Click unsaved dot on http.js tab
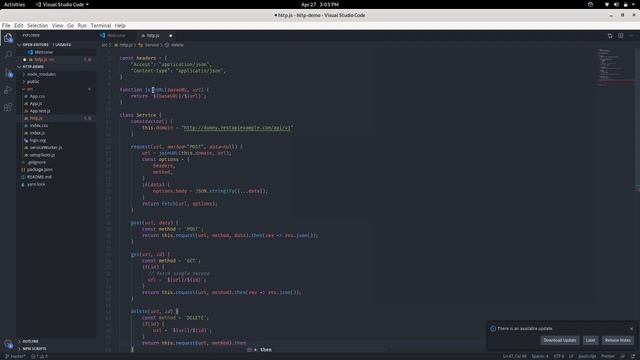The width and height of the screenshot is (640, 360). pos(171,36)
